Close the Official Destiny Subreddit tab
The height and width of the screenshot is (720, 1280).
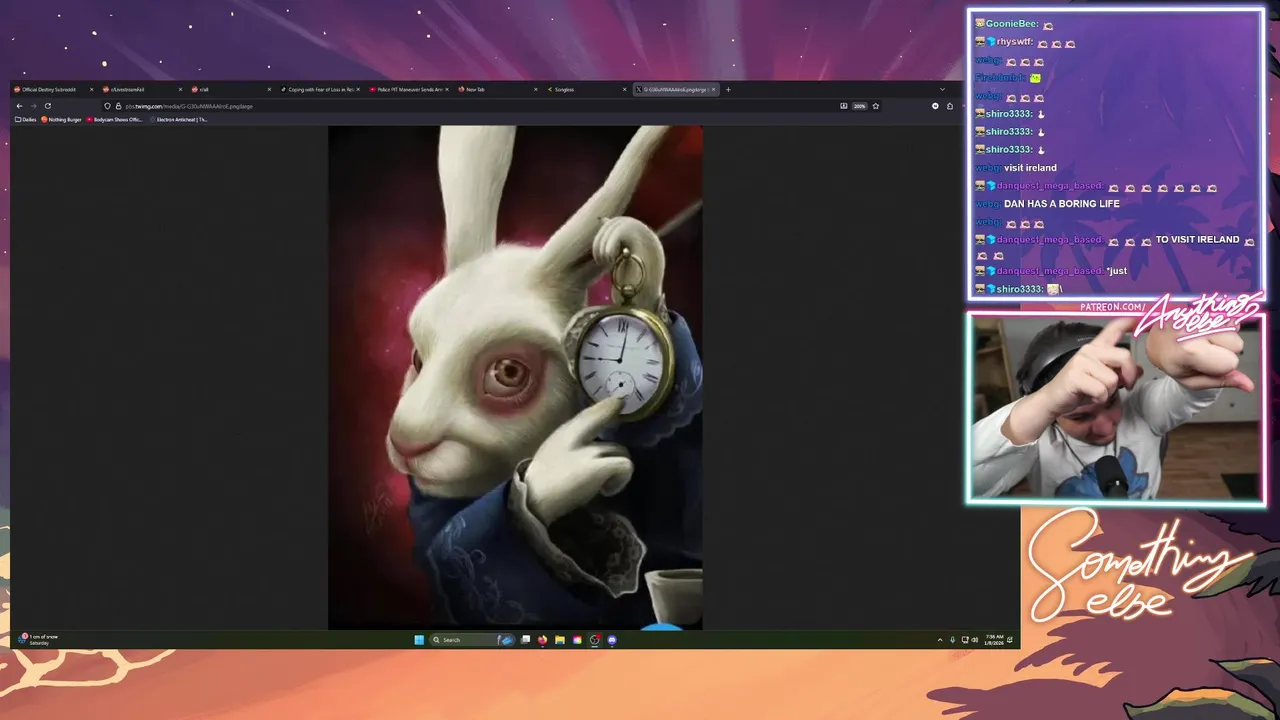(x=91, y=89)
